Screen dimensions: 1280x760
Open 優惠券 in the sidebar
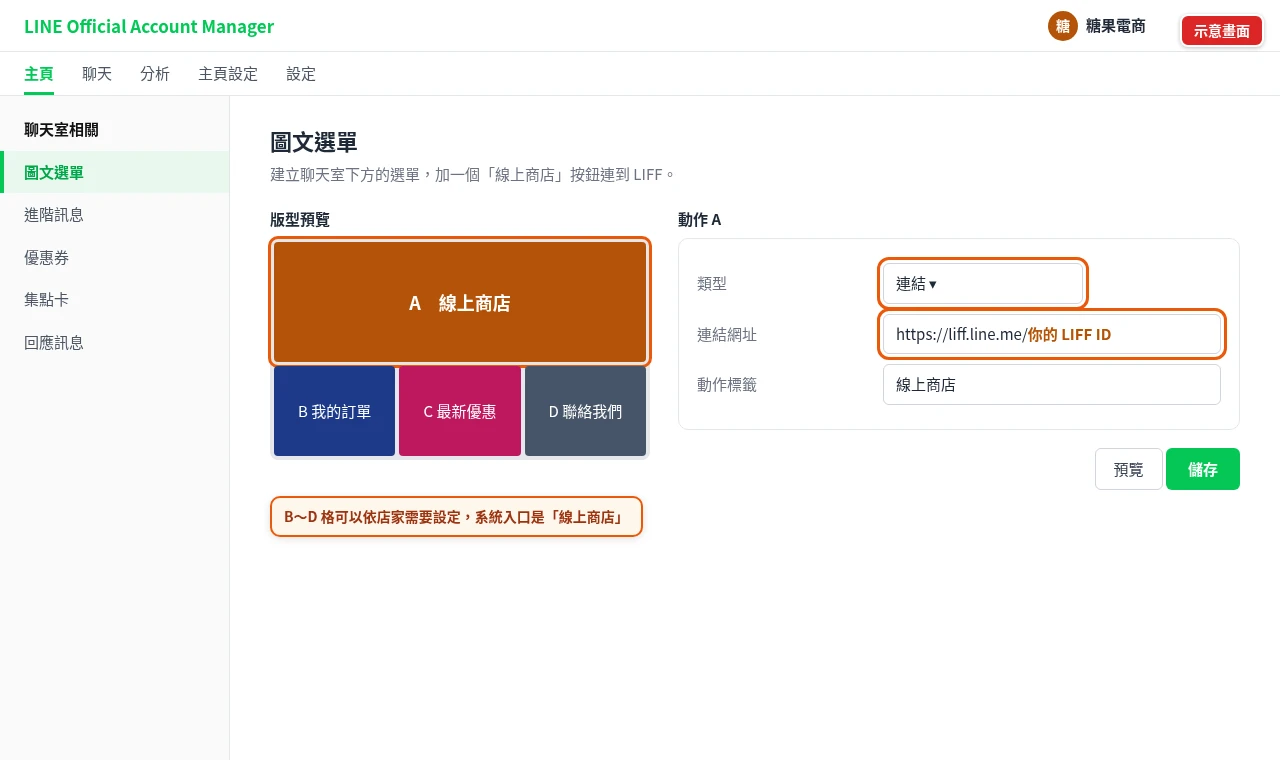[115, 257]
